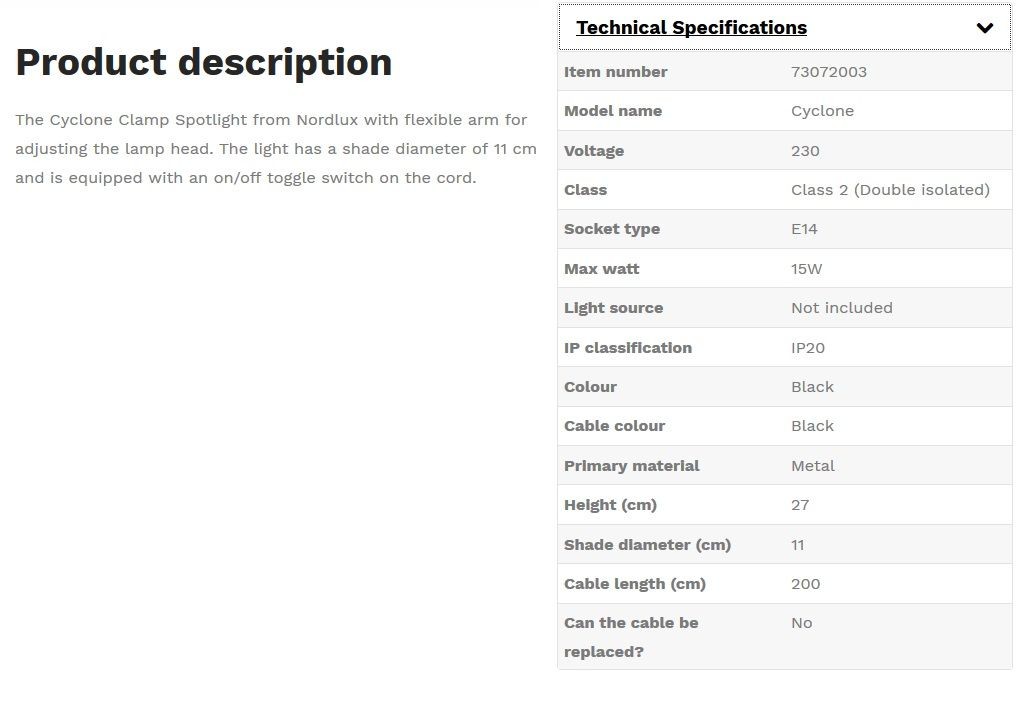Click the IP classification IP20 value

pos(808,348)
